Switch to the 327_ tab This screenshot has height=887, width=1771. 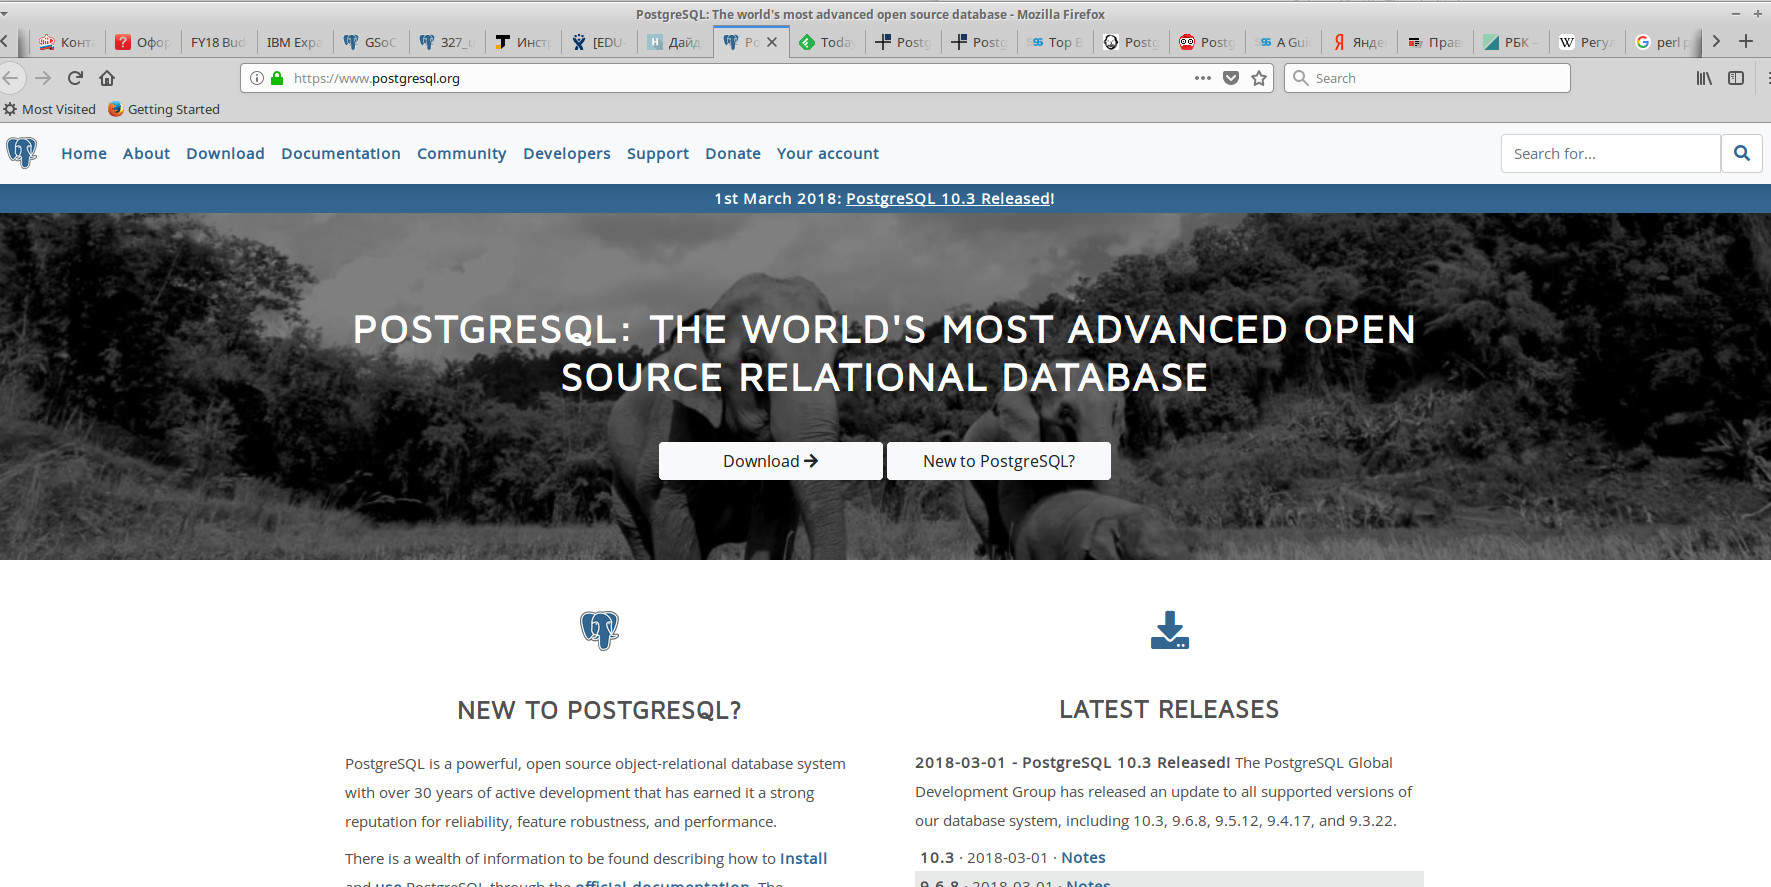tap(447, 42)
